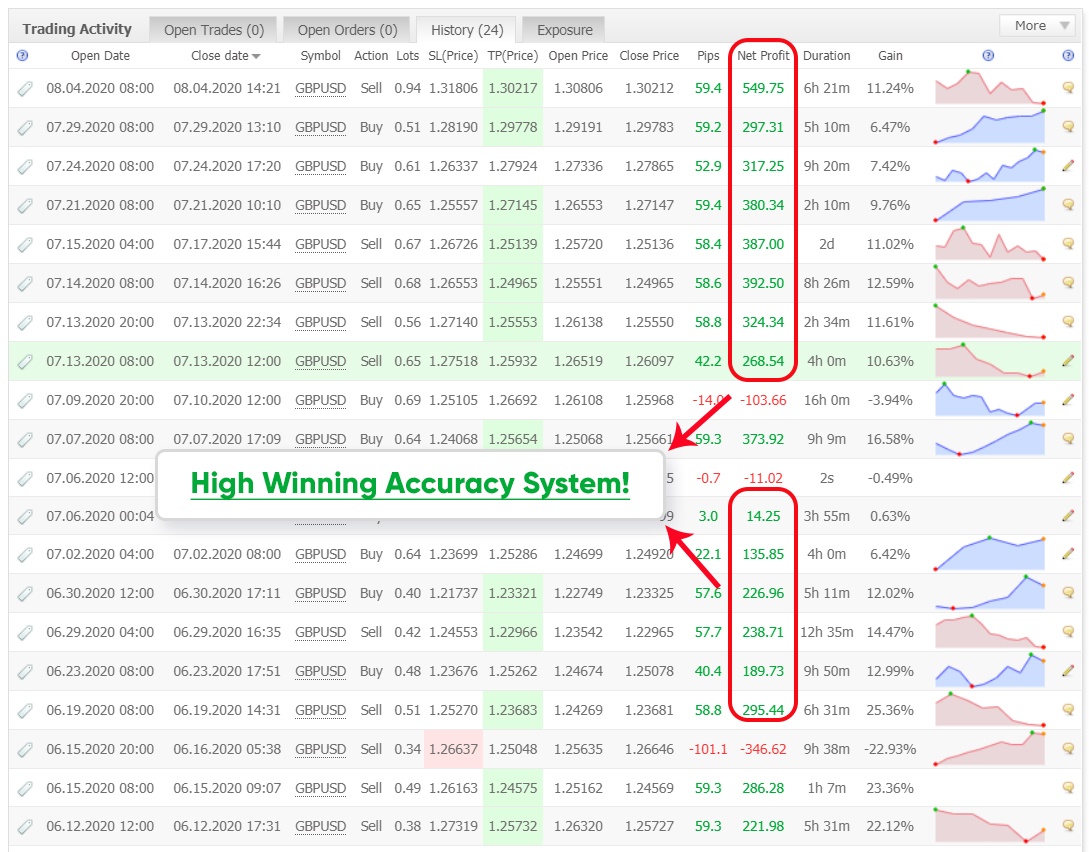This screenshot has width=1089, height=852.
Task: Open the Exposure tab
Action: click(564, 30)
